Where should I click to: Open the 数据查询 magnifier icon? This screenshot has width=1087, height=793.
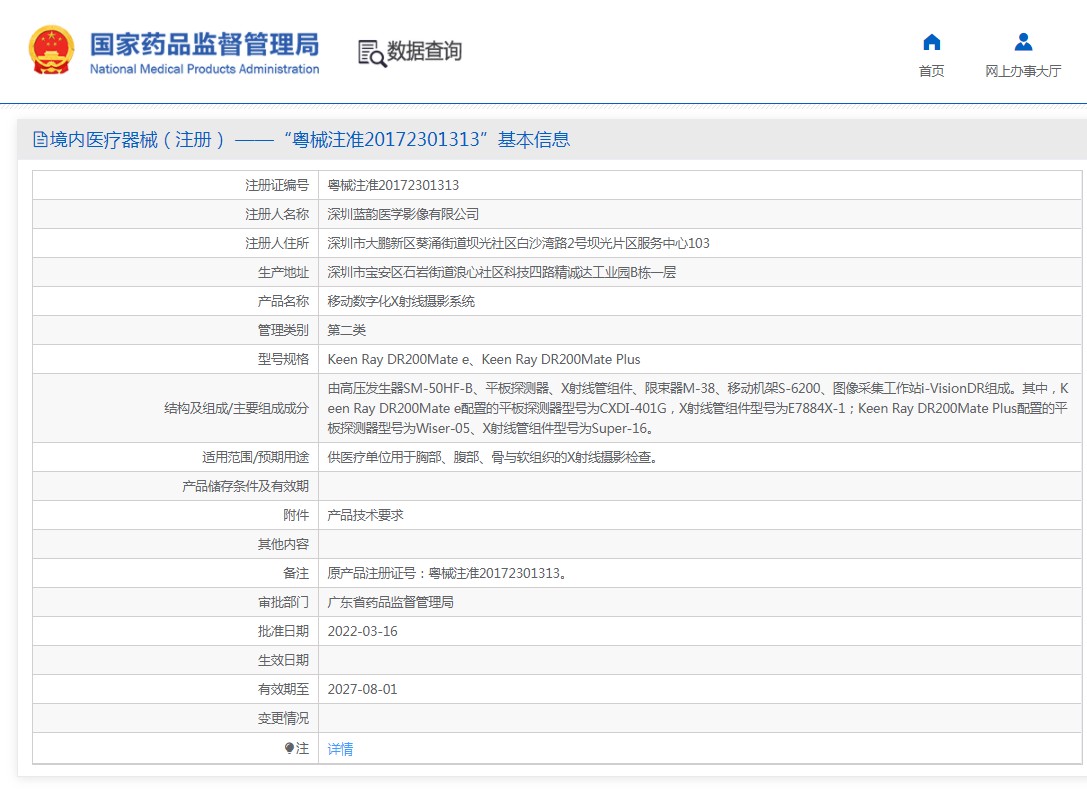pyautogui.click(x=372, y=53)
